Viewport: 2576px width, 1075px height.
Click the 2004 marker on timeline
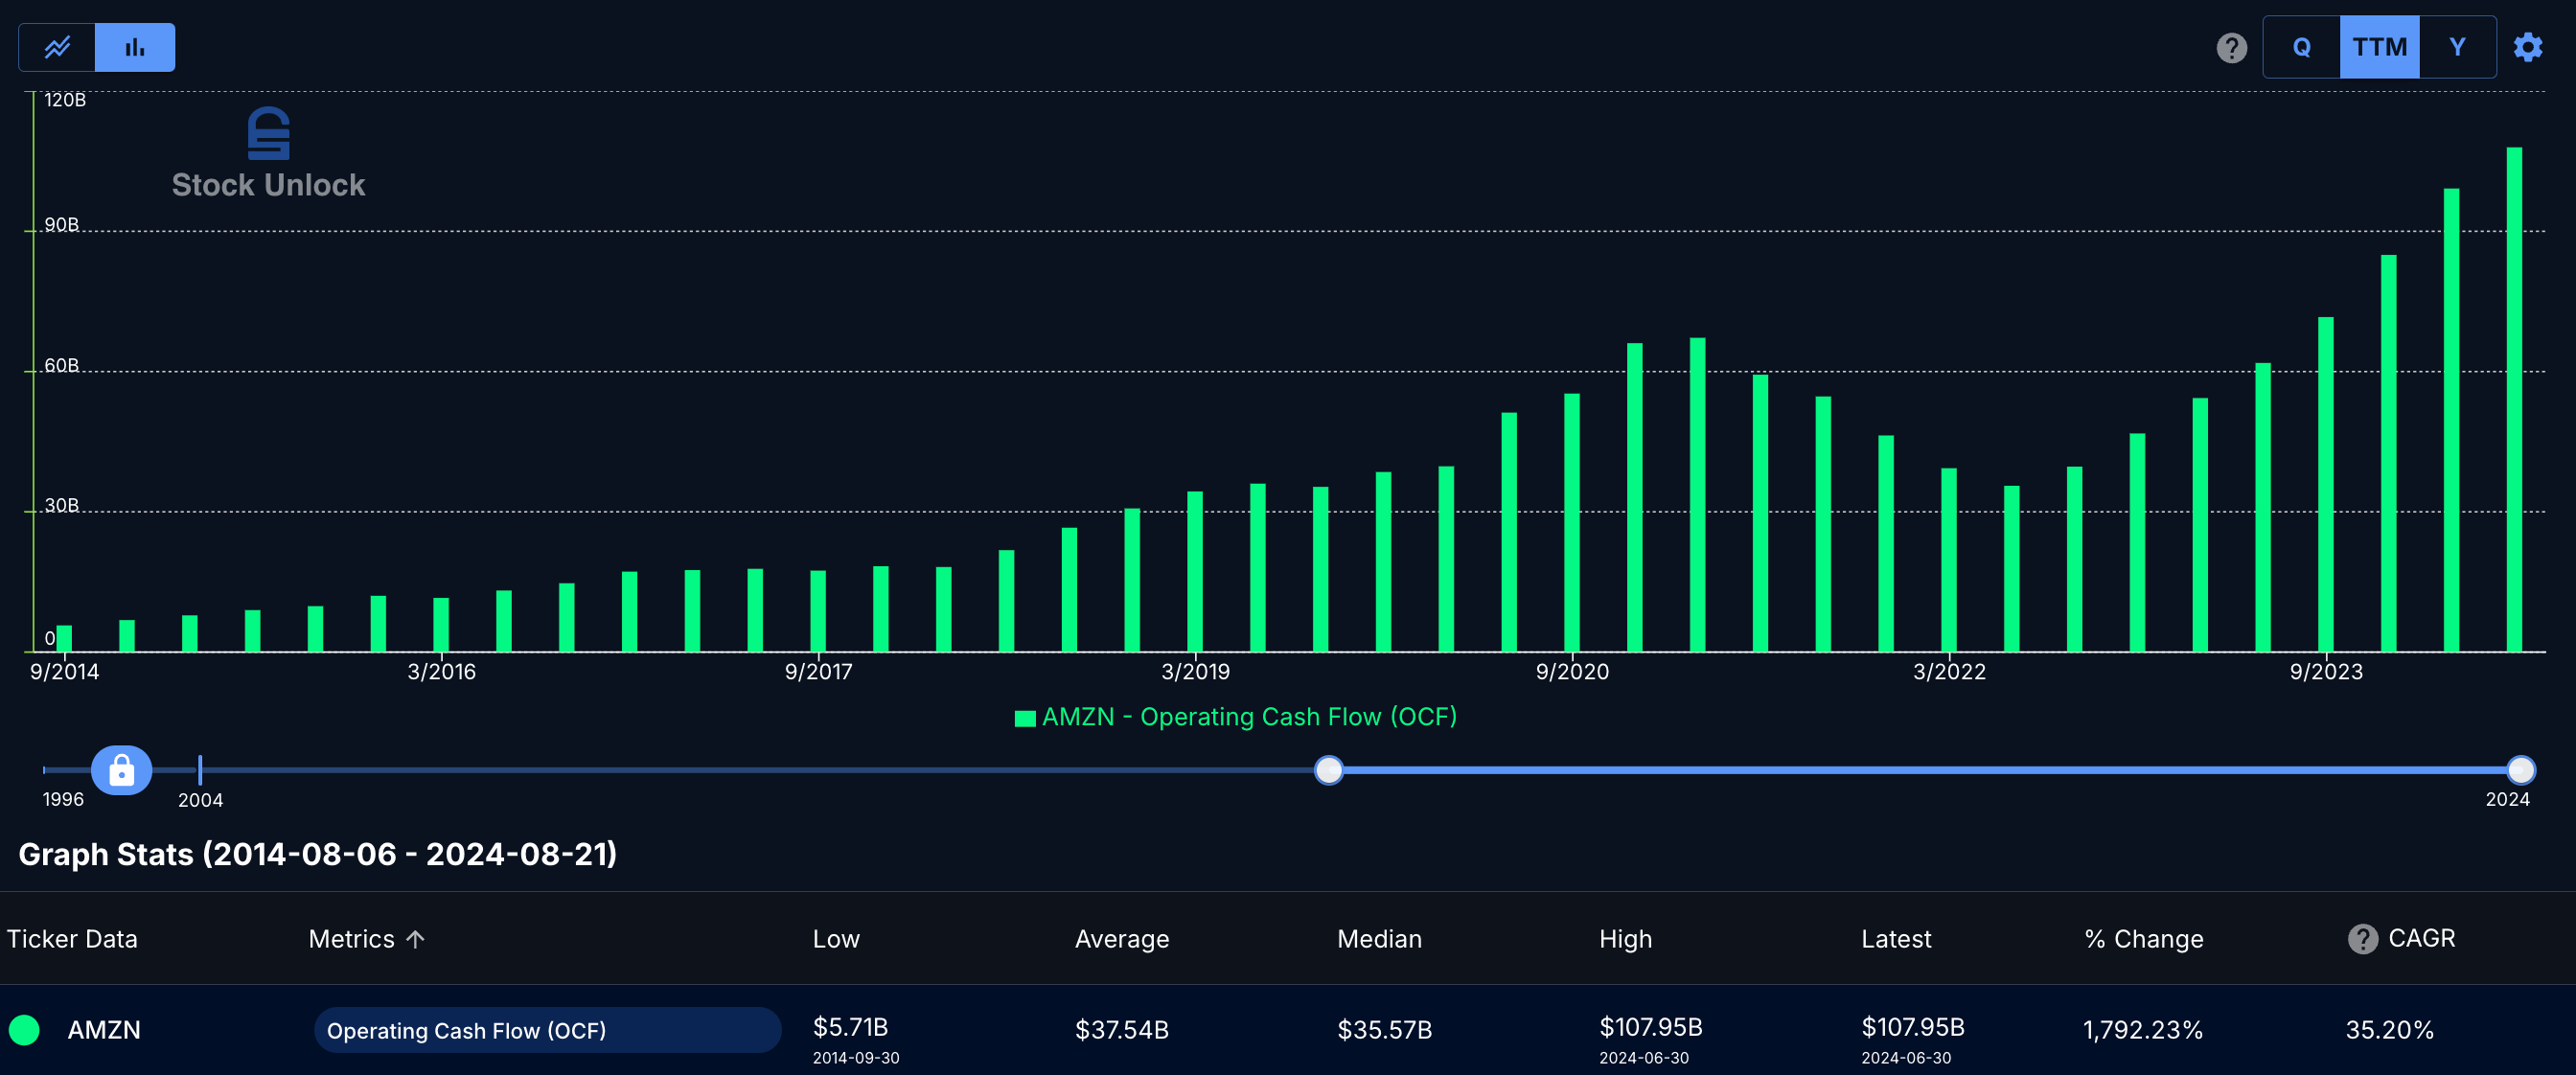click(200, 770)
